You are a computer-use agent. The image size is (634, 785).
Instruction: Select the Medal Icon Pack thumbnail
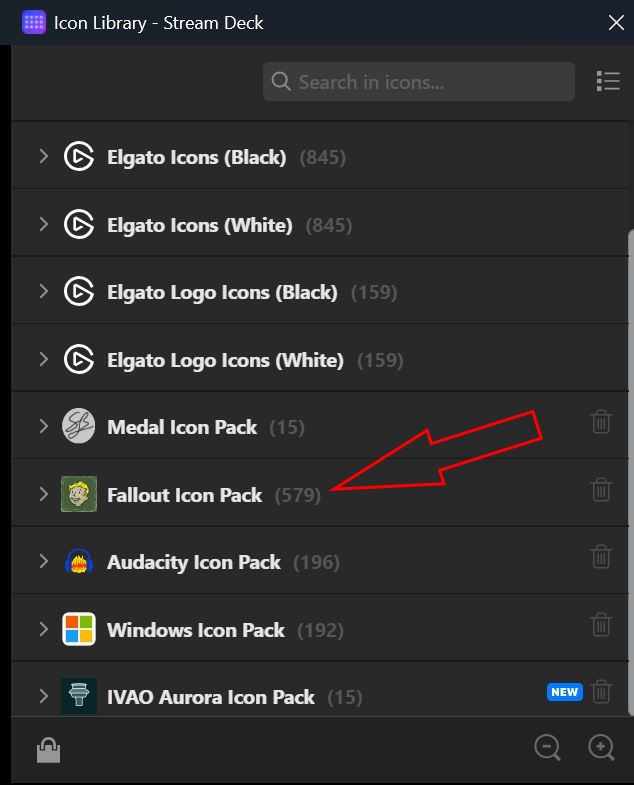[79, 427]
